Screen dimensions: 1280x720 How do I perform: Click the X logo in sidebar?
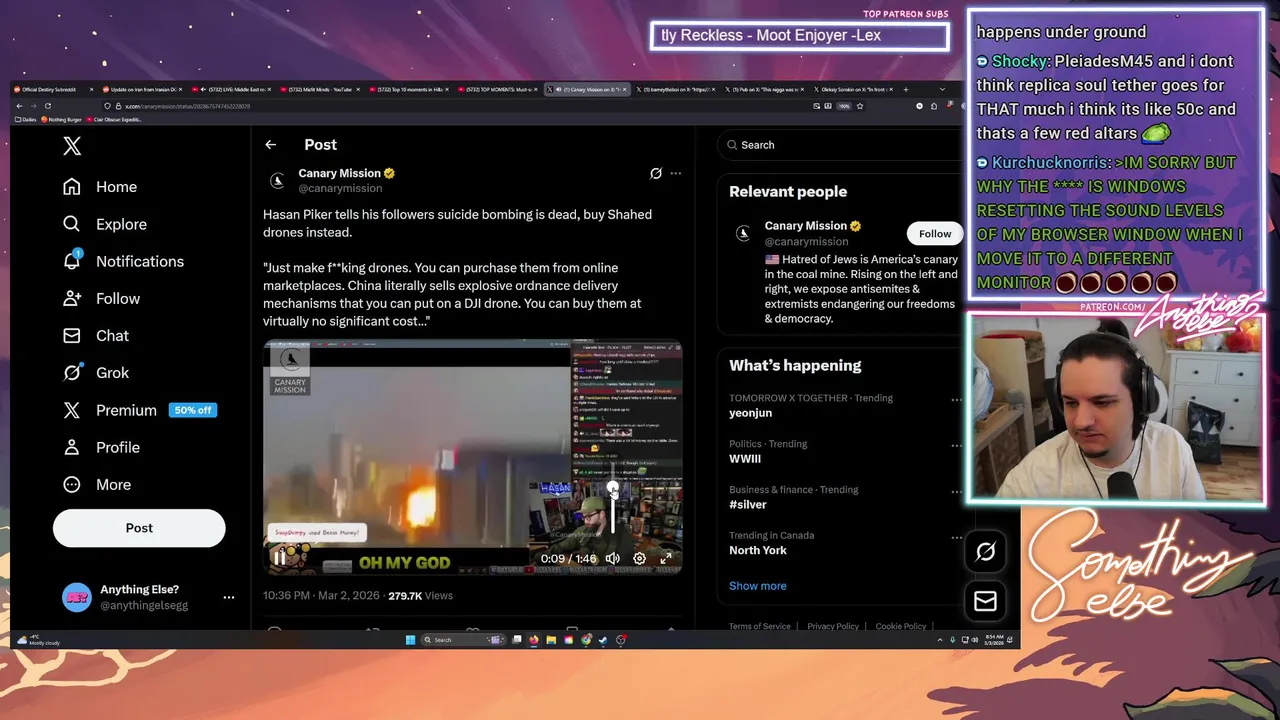click(72, 146)
